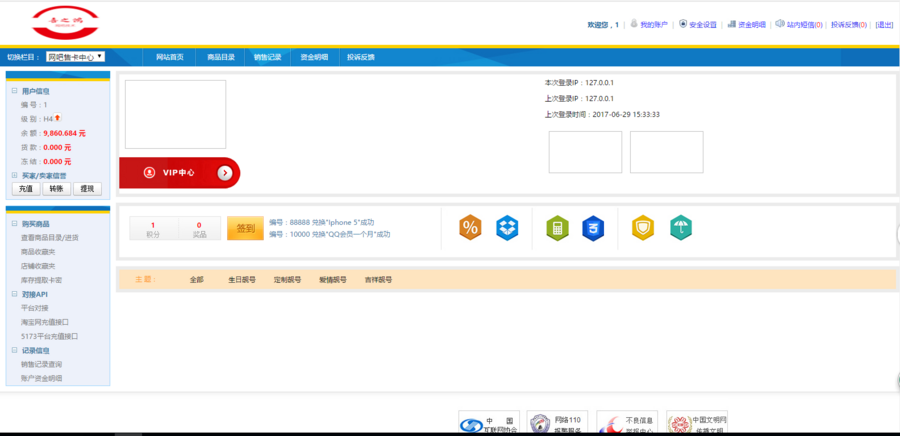Open 账户资金明细 in sidebar
The image size is (900, 436).
[41, 378]
